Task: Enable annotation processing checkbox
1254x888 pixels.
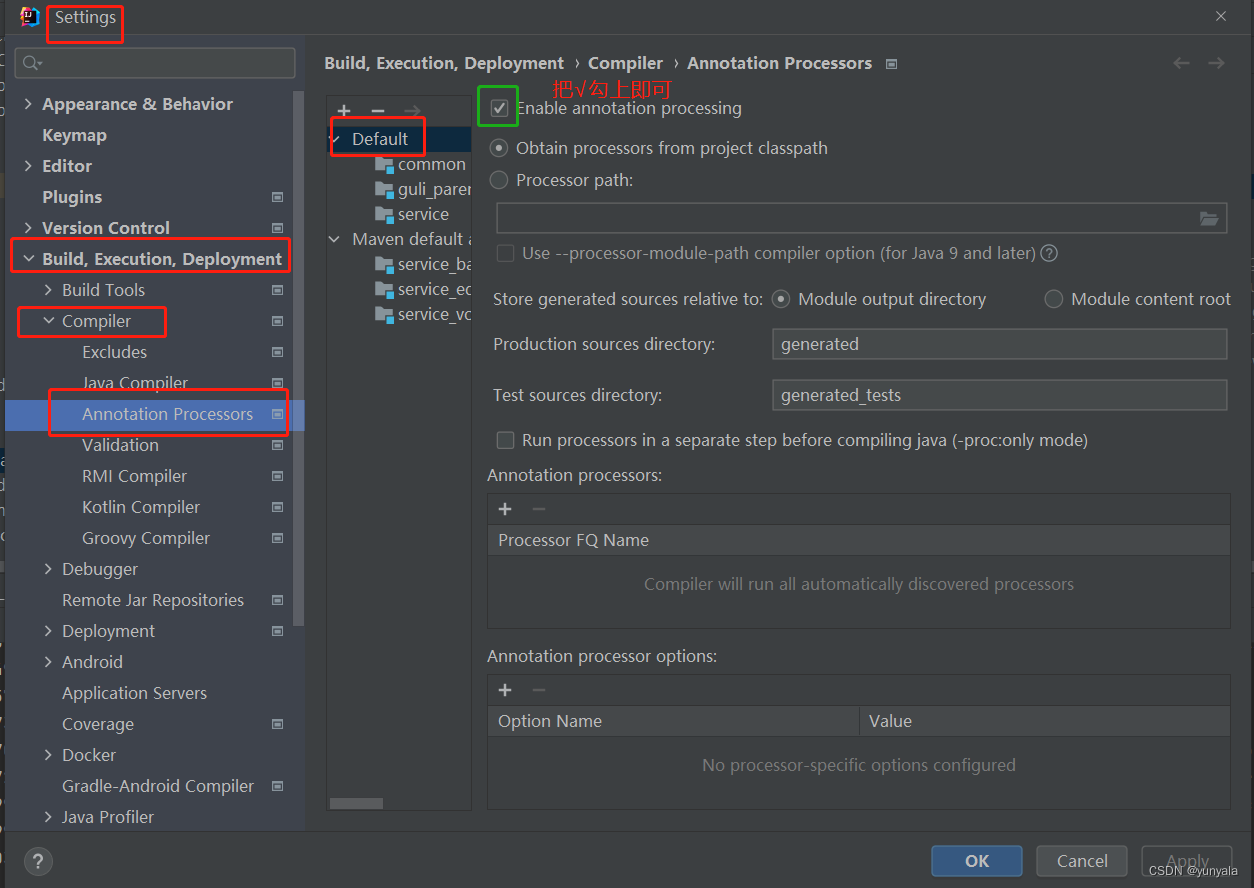Action: coord(497,106)
